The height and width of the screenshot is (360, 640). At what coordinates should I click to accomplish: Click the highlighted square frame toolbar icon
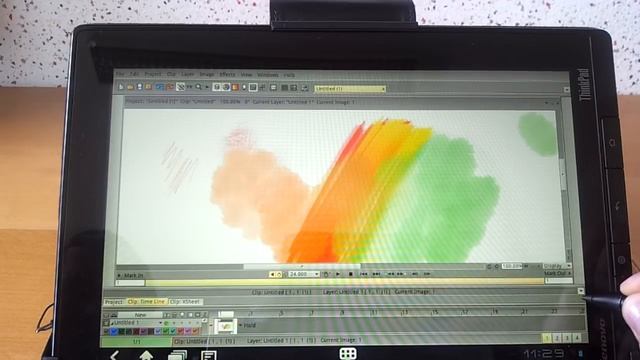click(x=253, y=87)
